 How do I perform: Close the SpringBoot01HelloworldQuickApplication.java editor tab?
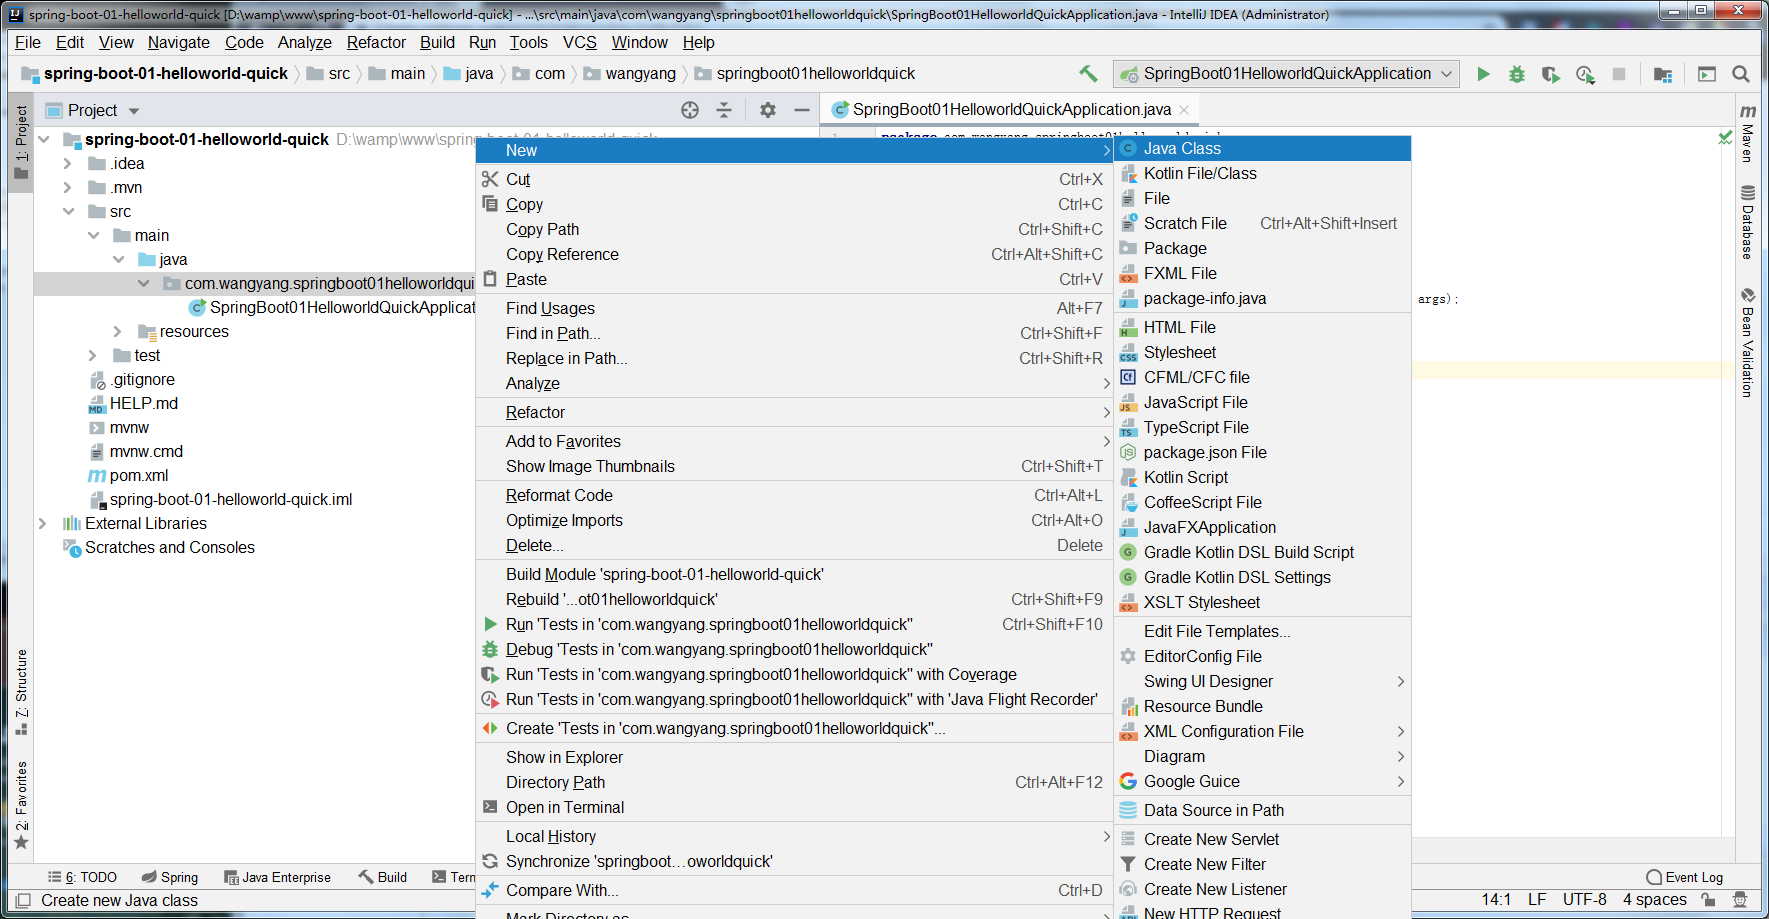tap(1185, 110)
